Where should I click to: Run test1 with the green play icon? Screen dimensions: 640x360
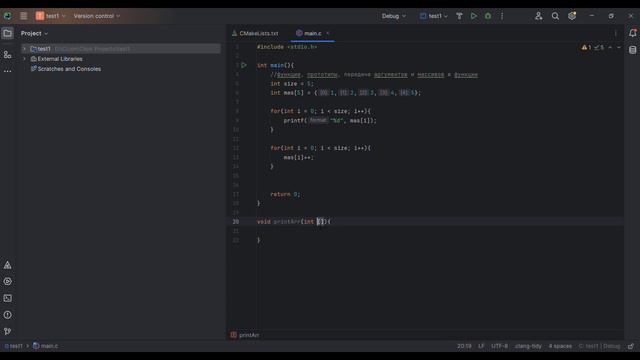pos(473,16)
